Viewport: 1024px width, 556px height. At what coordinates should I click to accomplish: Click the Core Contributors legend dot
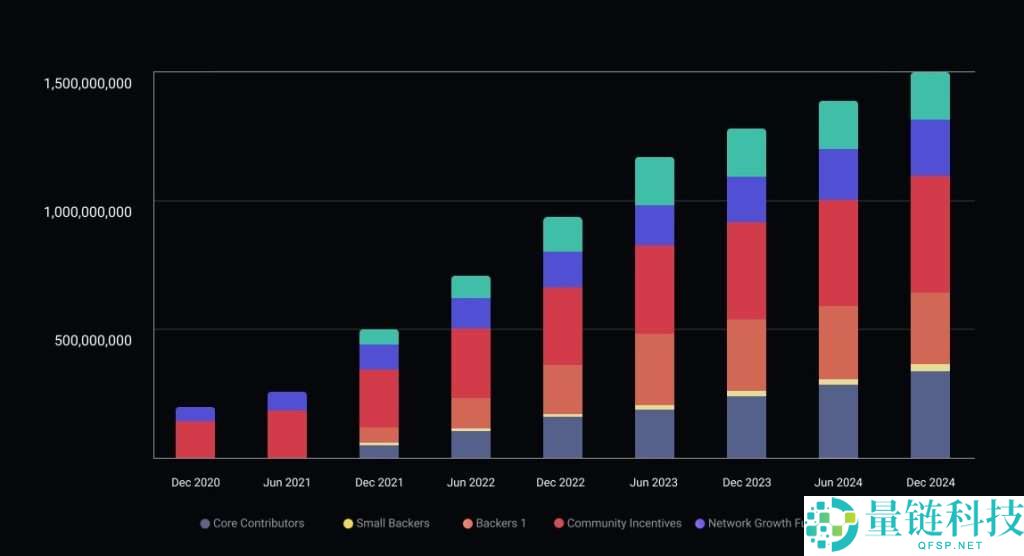(x=205, y=524)
